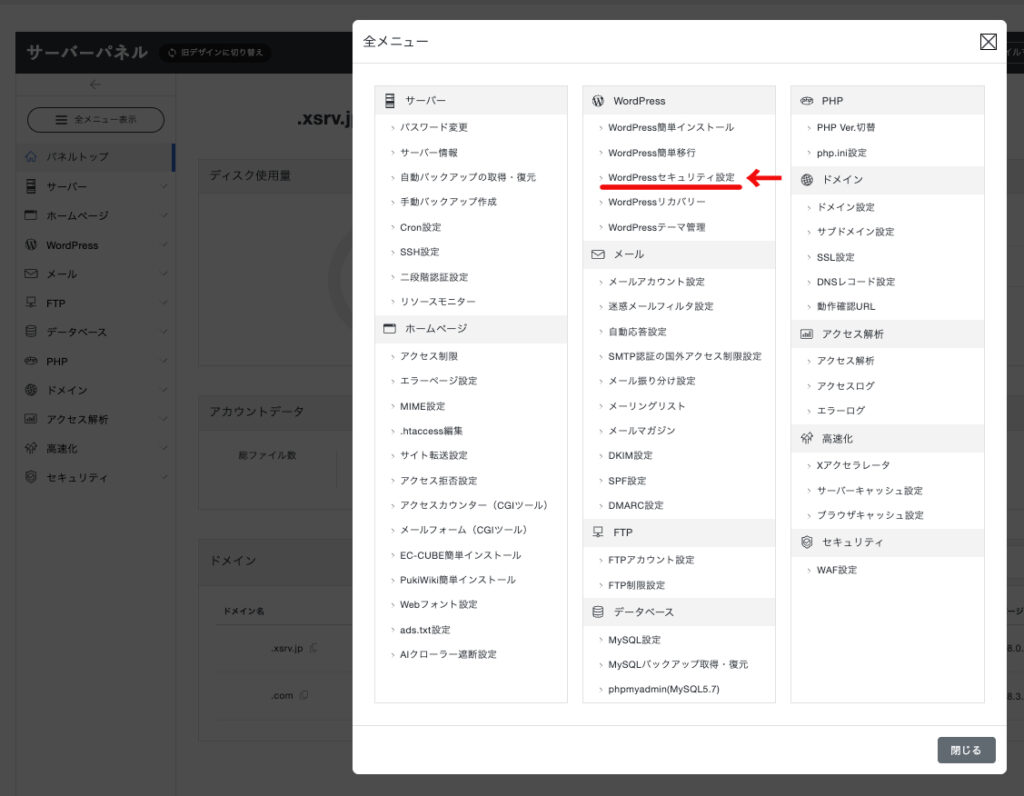Expand データベース chevron in sidebar
The image size is (1024, 796).
[x=164, y=332]
